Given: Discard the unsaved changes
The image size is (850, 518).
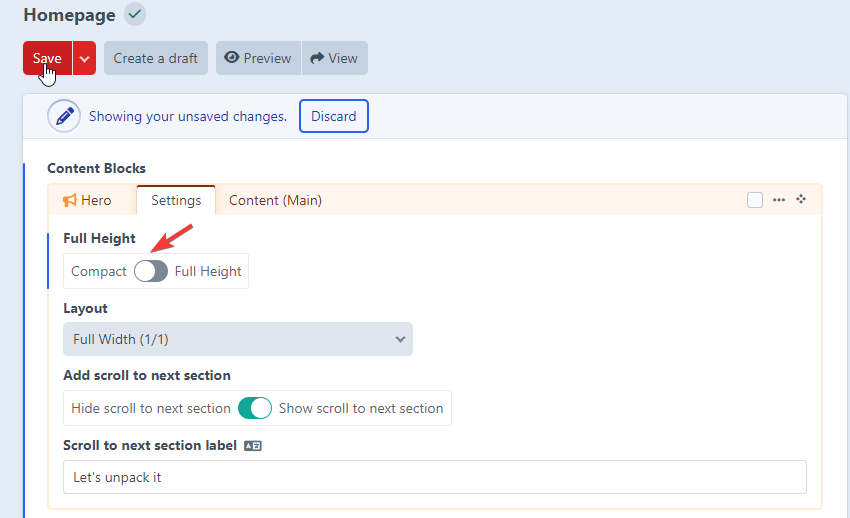Looking at the screenshot, I should point(333,116).
